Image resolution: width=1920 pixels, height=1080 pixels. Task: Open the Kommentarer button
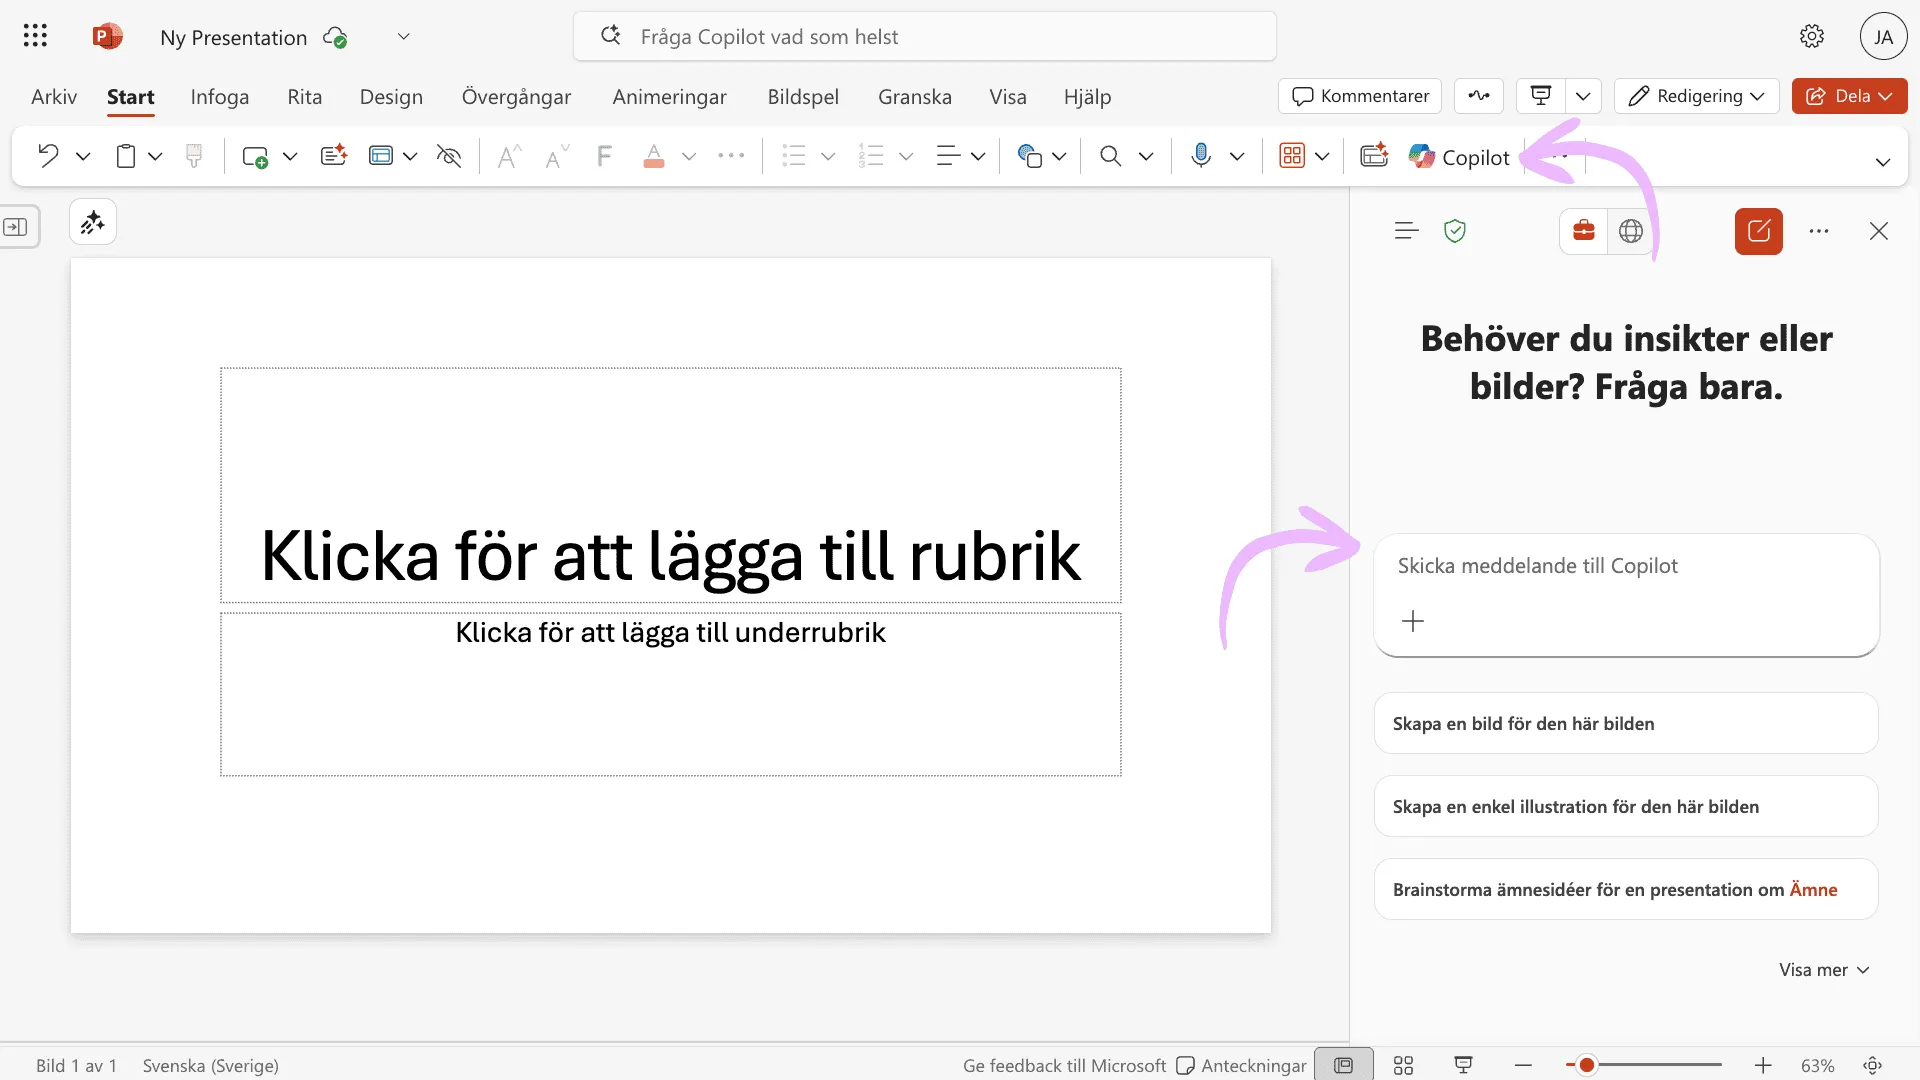[1360, 96]
